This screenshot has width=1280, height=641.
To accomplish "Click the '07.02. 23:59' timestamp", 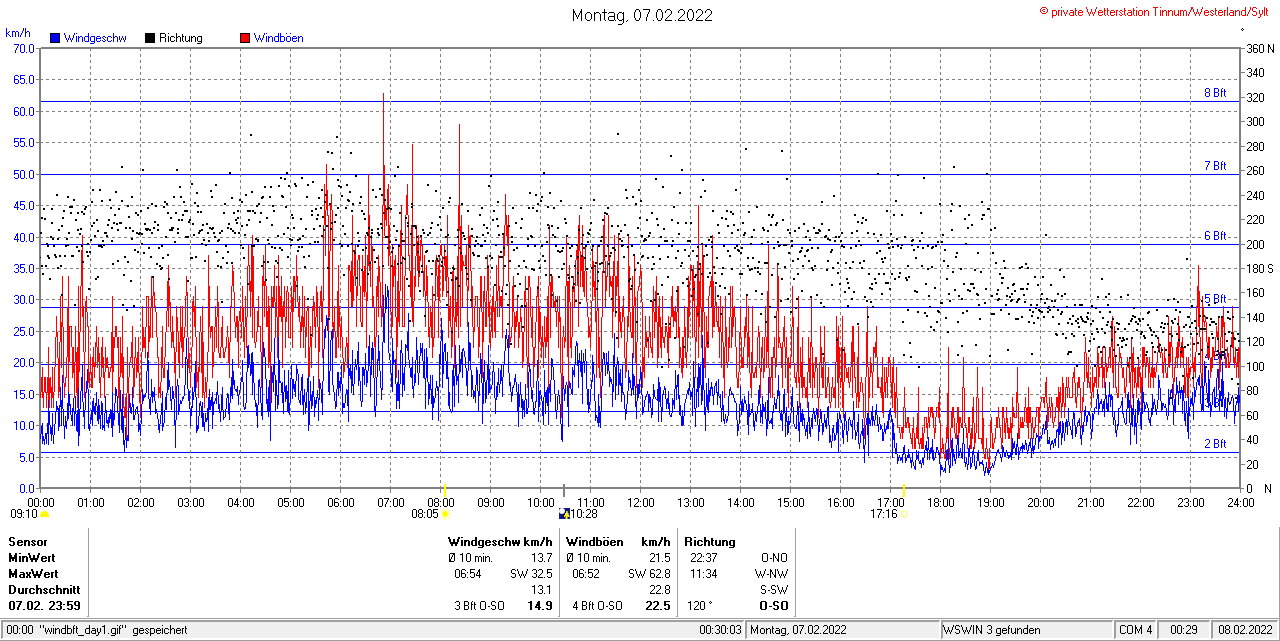I will (44, 605).
